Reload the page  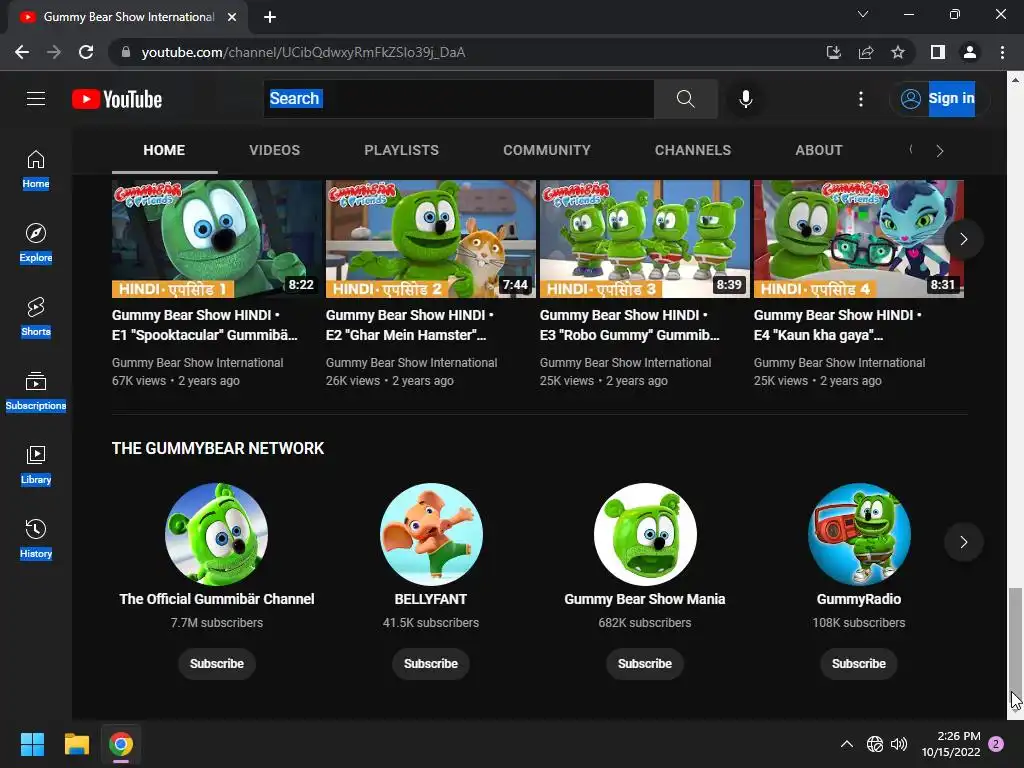[86, 52]
